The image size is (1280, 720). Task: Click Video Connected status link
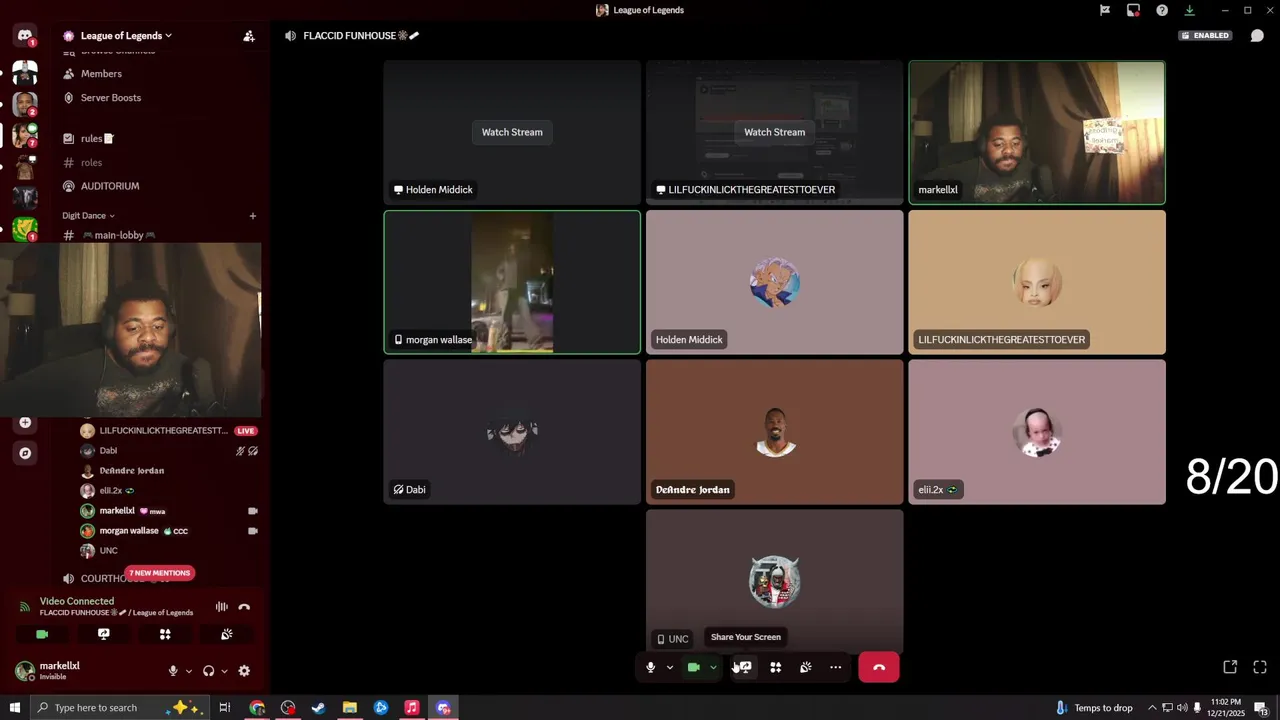coord(77,601)
